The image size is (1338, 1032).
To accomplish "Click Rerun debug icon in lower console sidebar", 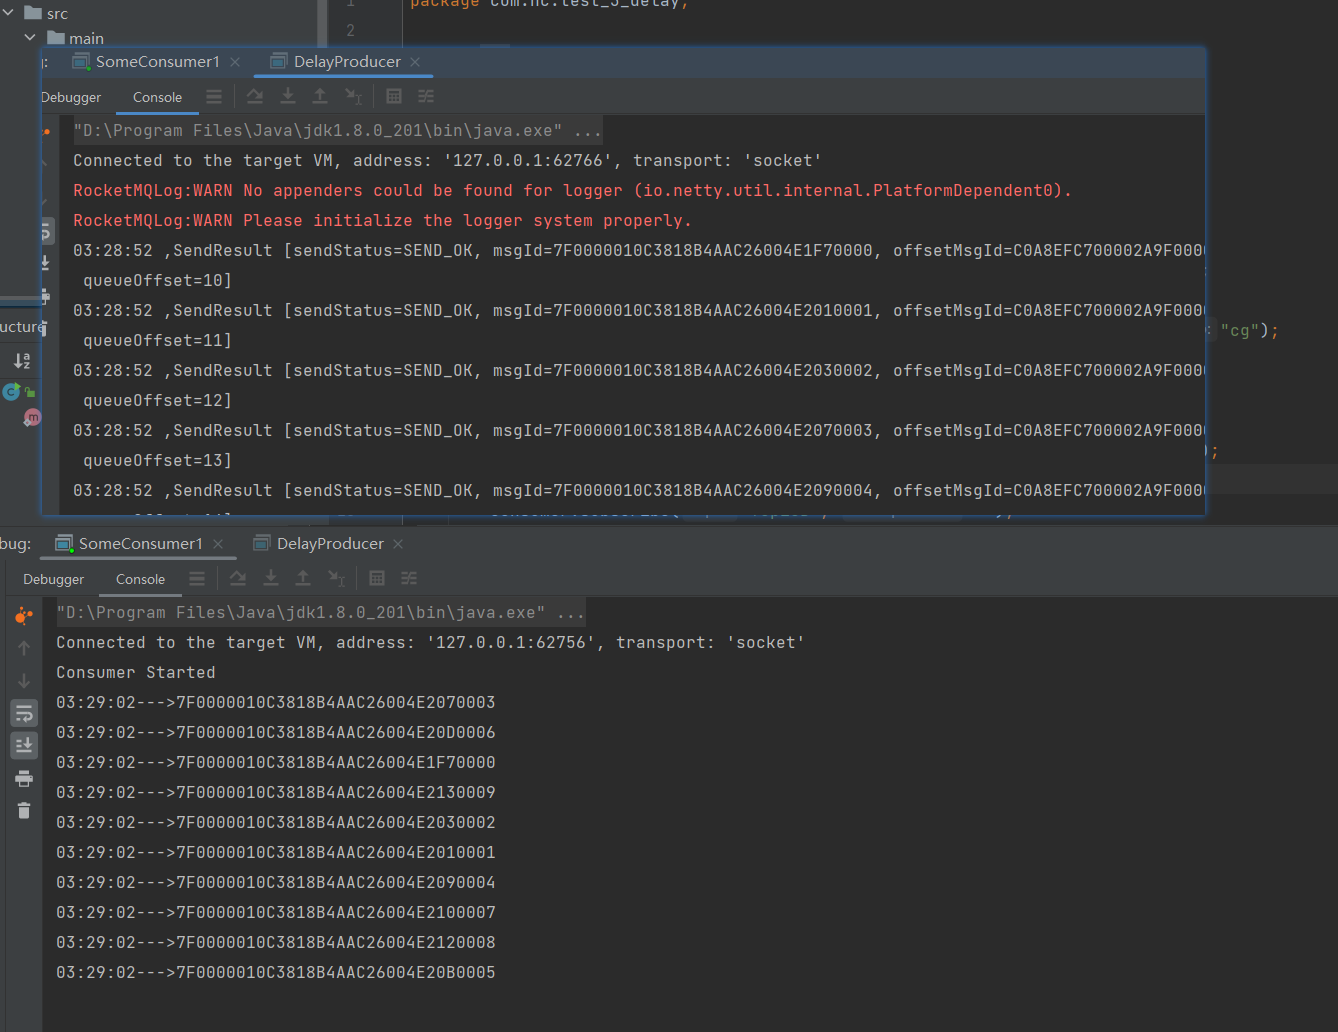I will [x=24, y=616].
